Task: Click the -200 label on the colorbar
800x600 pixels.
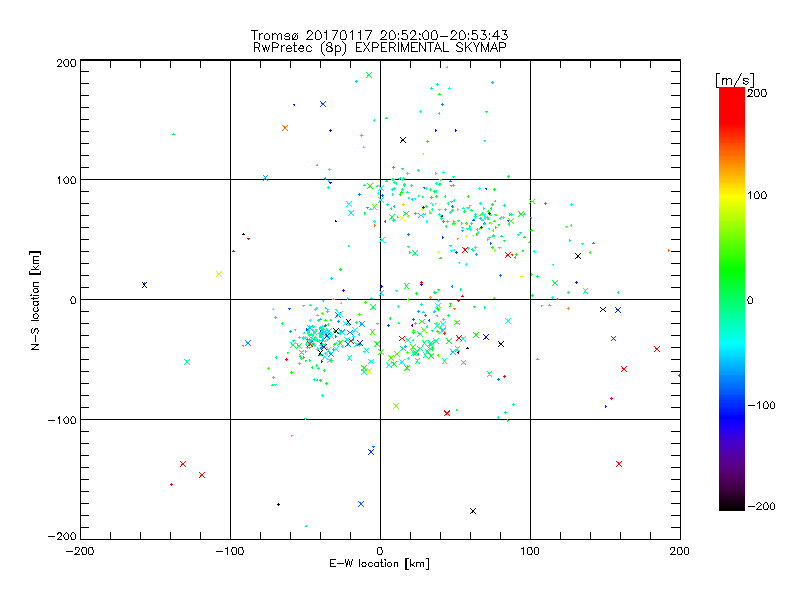Action: point(761,506)
